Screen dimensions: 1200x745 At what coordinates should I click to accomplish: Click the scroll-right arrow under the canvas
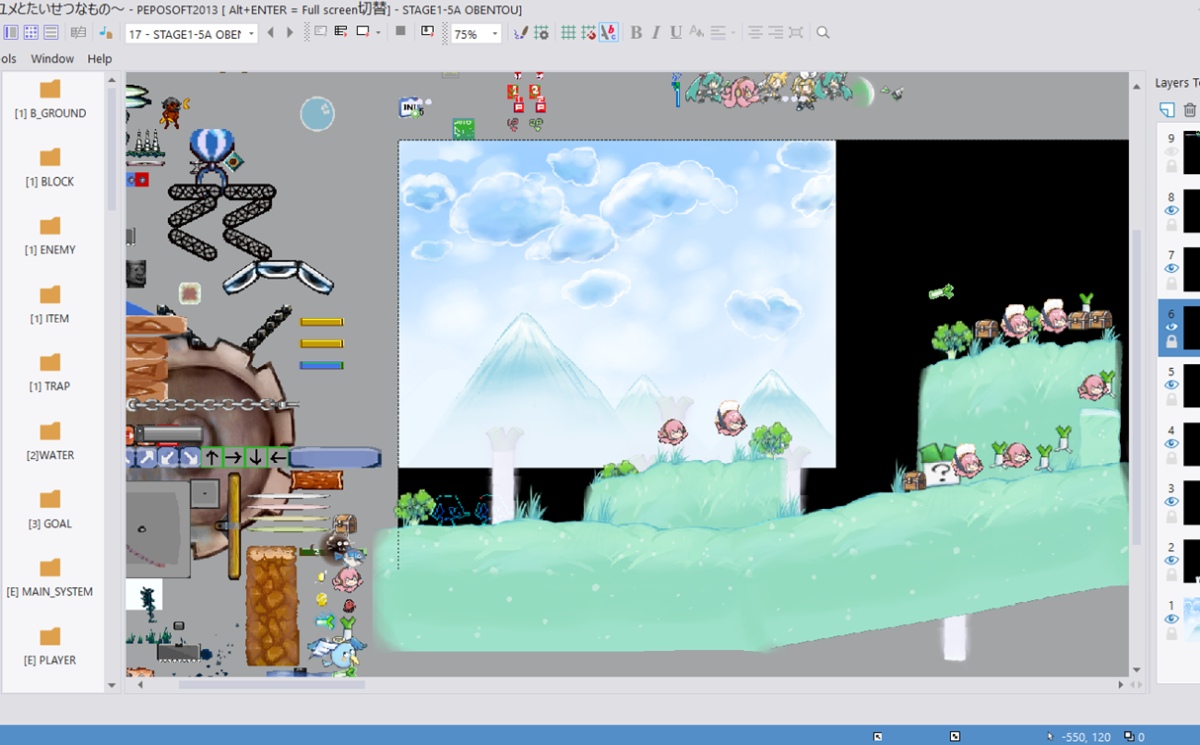click(1121, 685)
